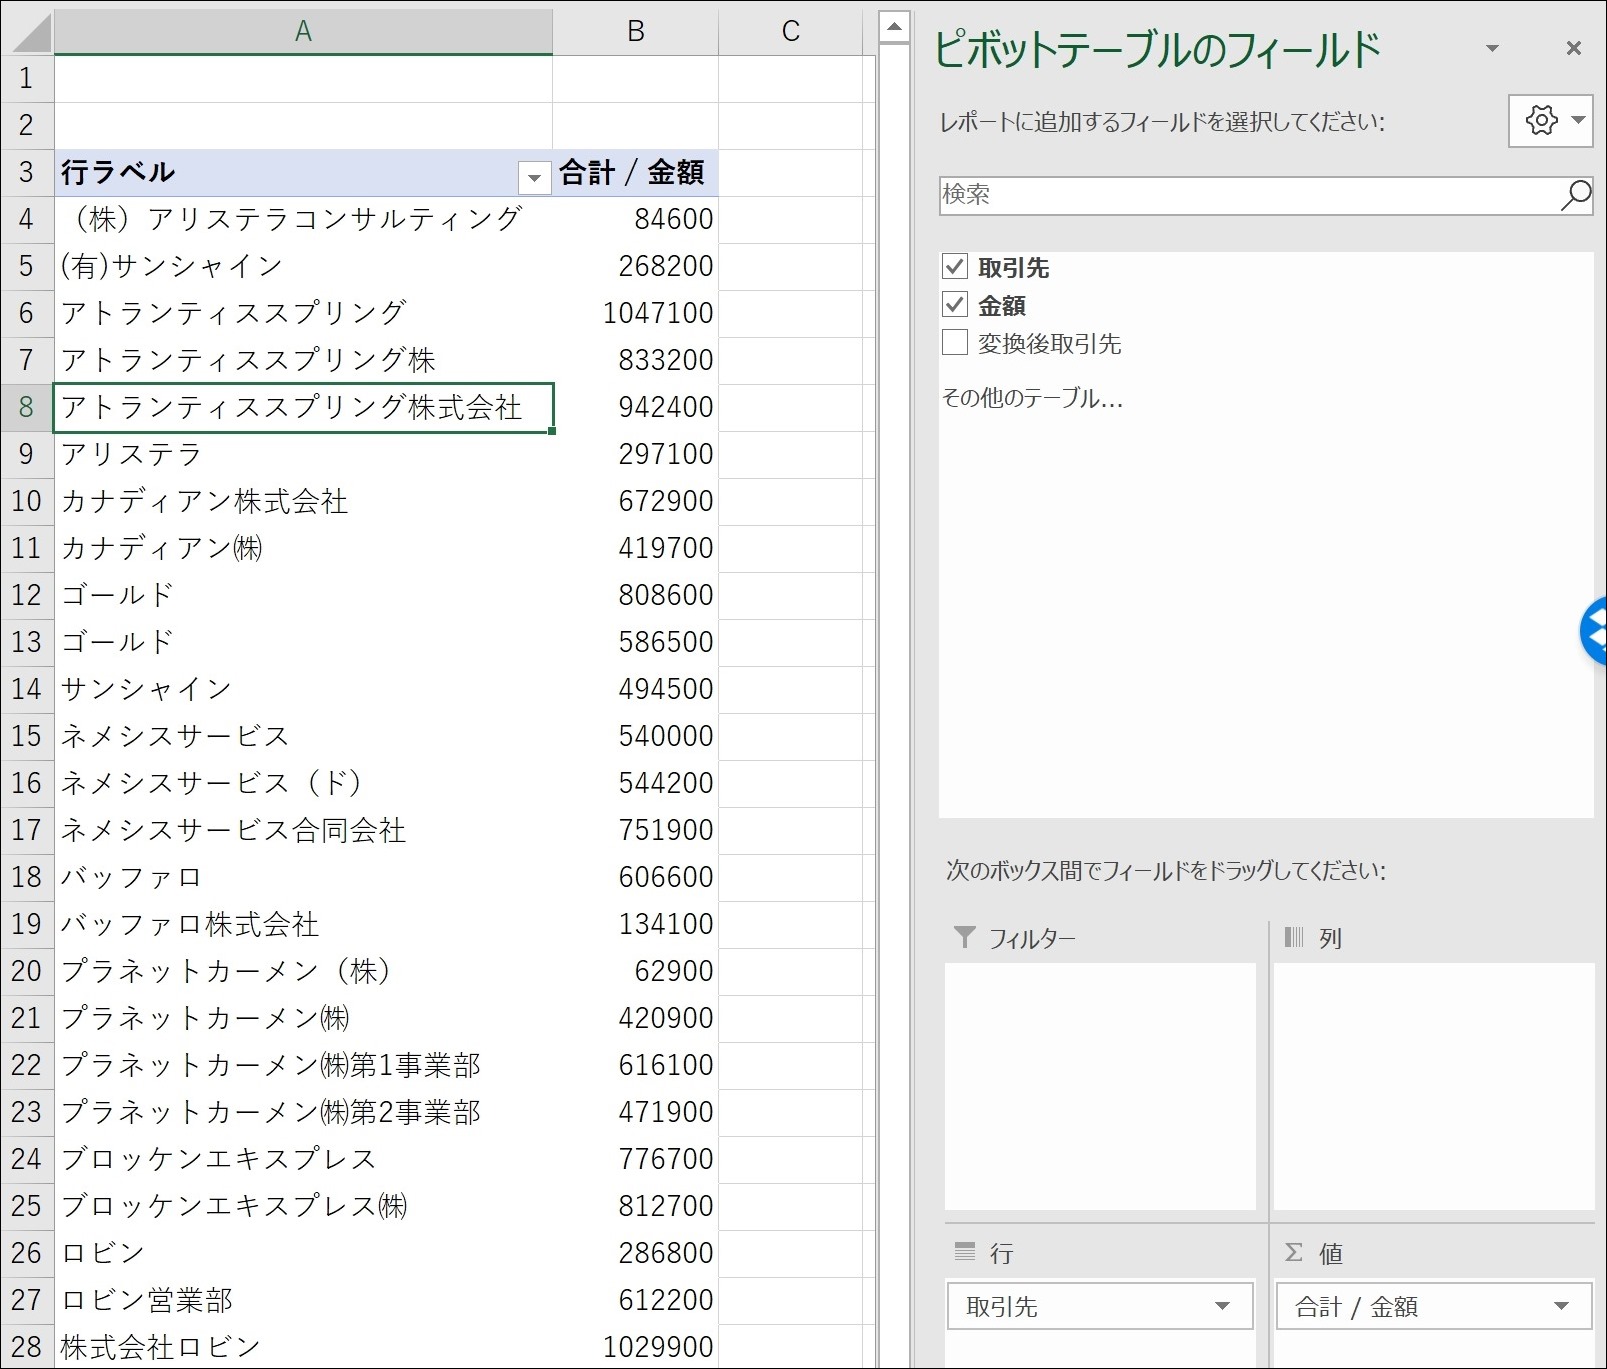1607x1369 pixels.
Task: Select the 合計 / 金額 header cell
Action: click(635, 172)
